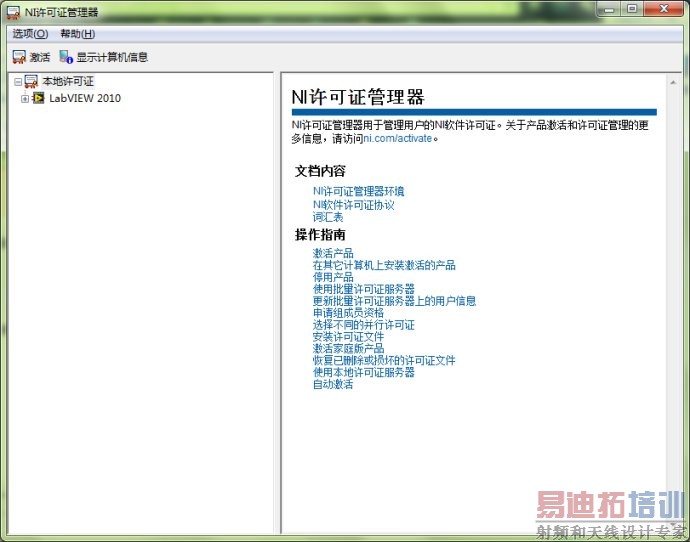Maximize the NI许可证管理器 window
This screenshot has width=690, height=542.
[632, 9]
